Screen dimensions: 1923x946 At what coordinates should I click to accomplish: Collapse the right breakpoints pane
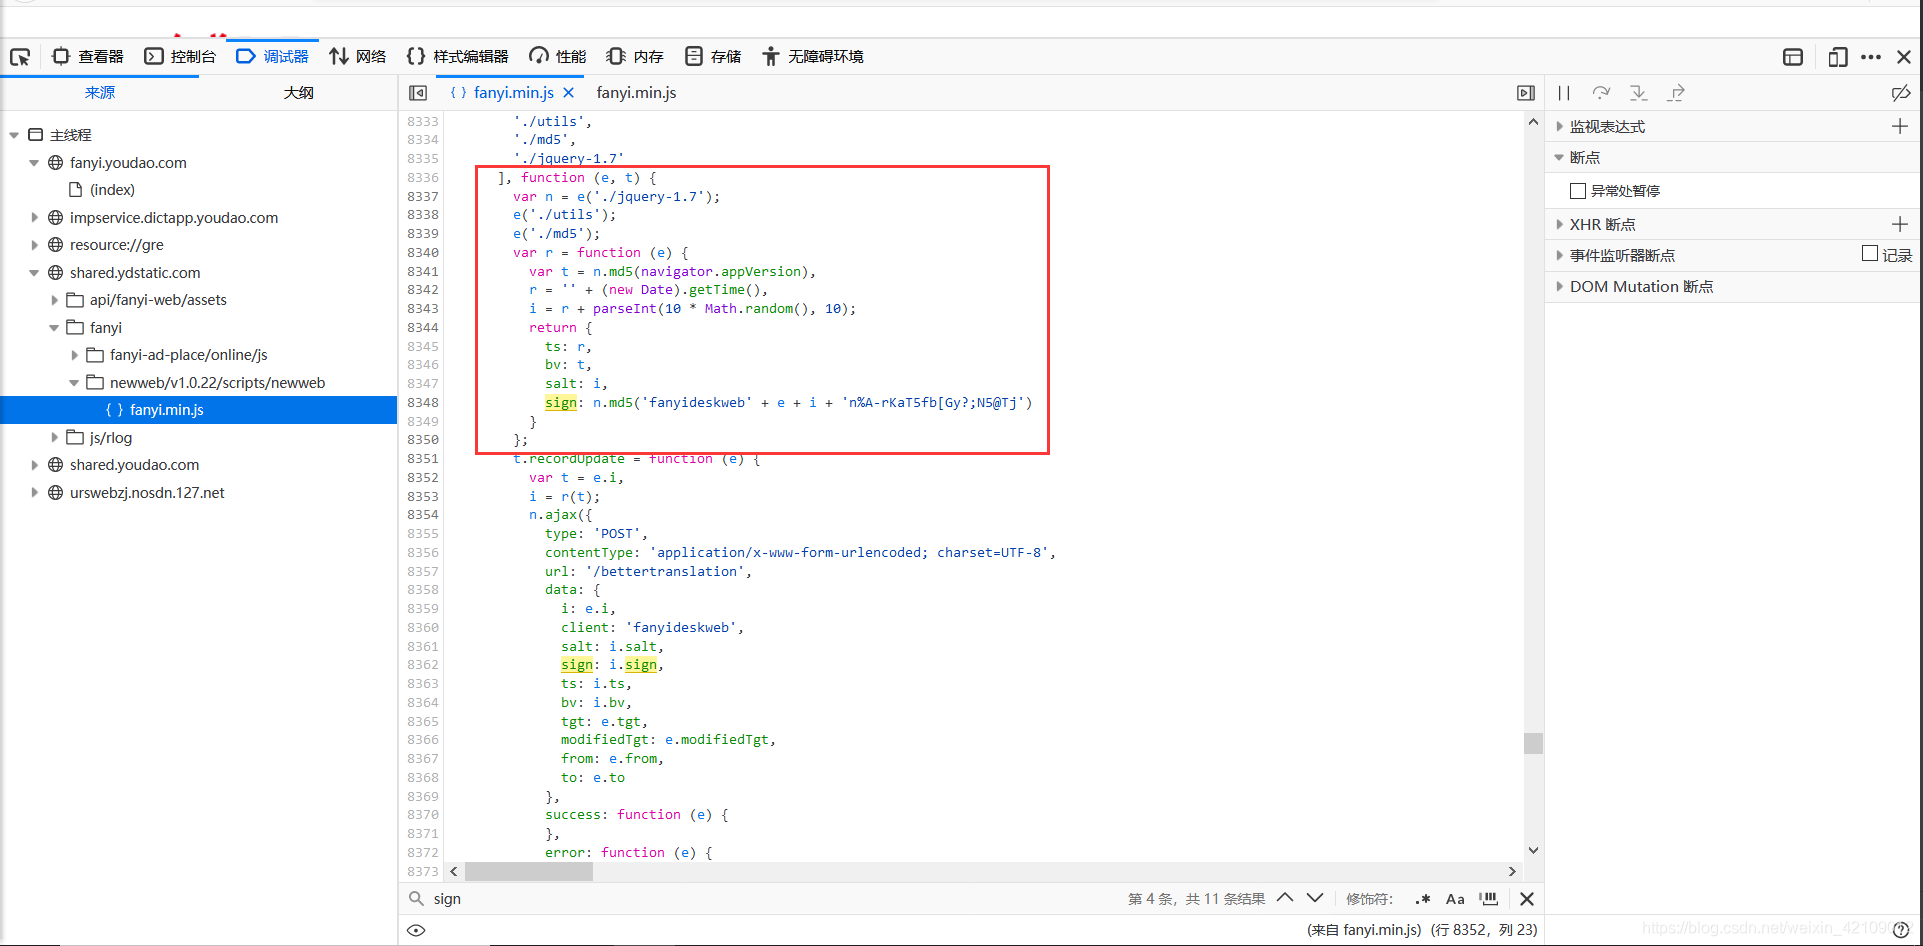point(1525,93)
